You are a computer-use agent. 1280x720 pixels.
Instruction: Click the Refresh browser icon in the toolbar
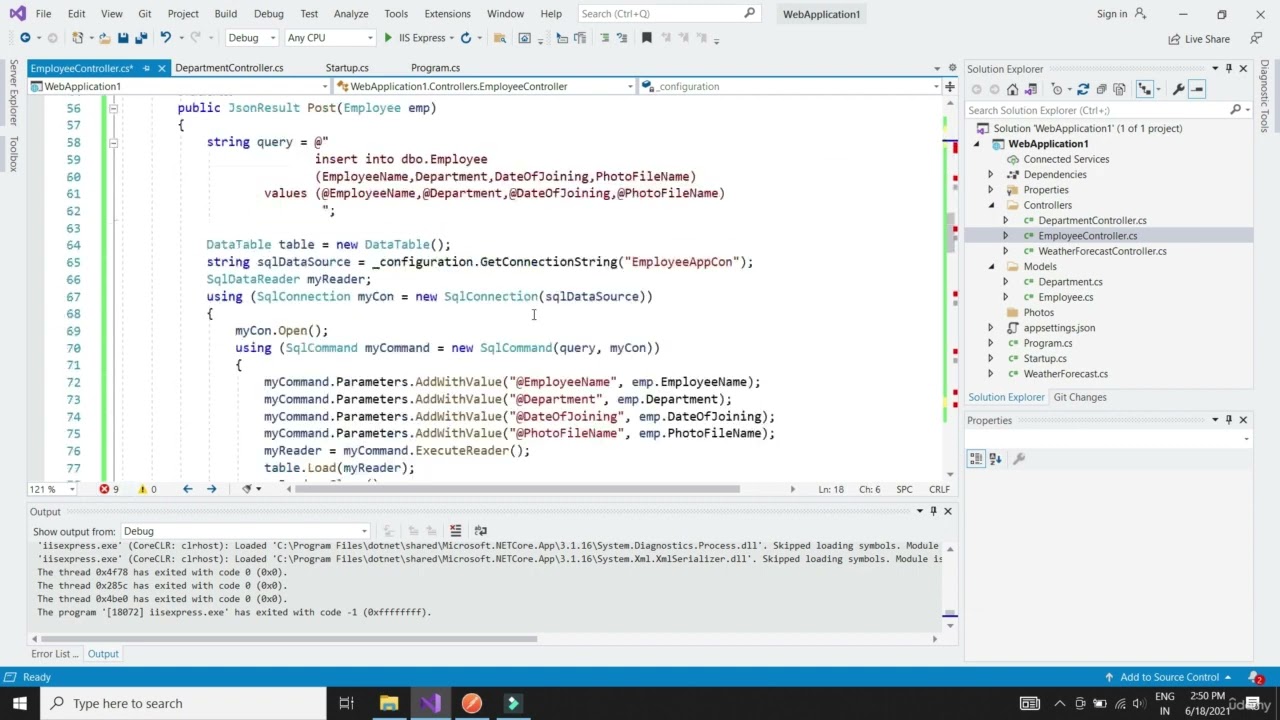click(466, 38)
